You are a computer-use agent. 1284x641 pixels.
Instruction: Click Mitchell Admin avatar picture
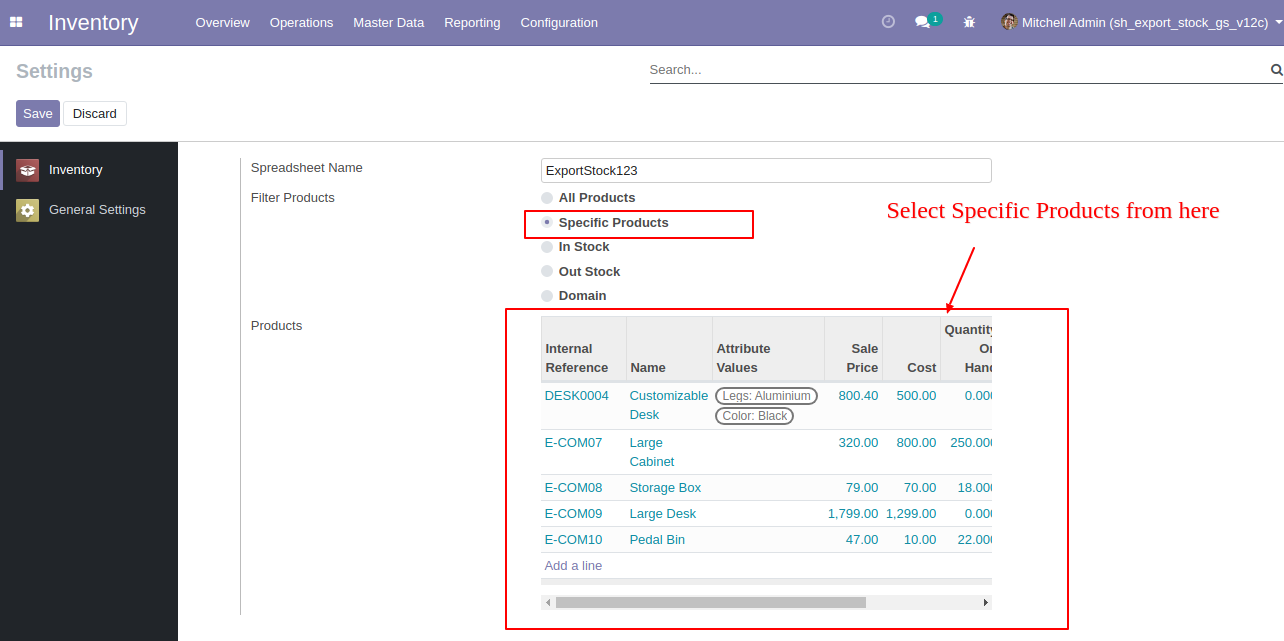pyautogui.click(x=1009, y=22)
